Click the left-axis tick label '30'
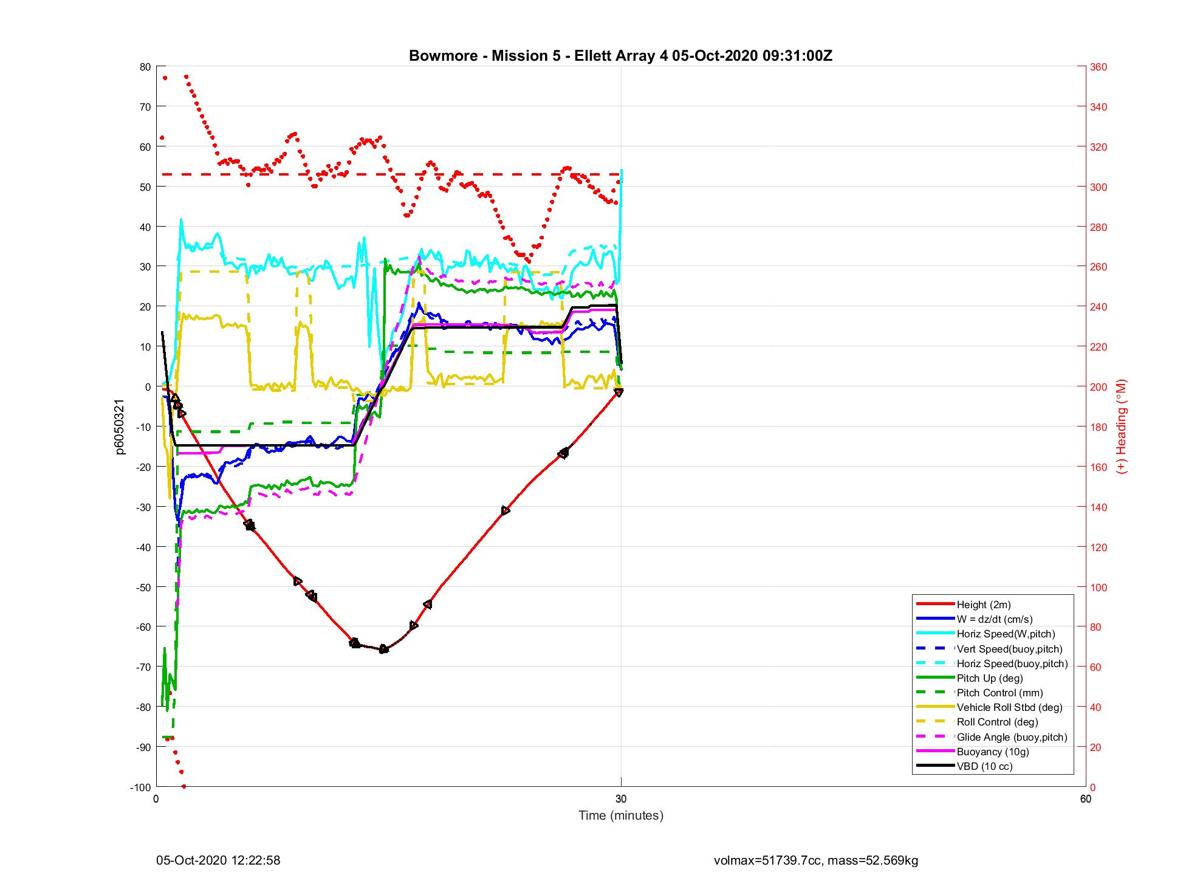This screenshot has height=885, width=1200. coord(146,267)
